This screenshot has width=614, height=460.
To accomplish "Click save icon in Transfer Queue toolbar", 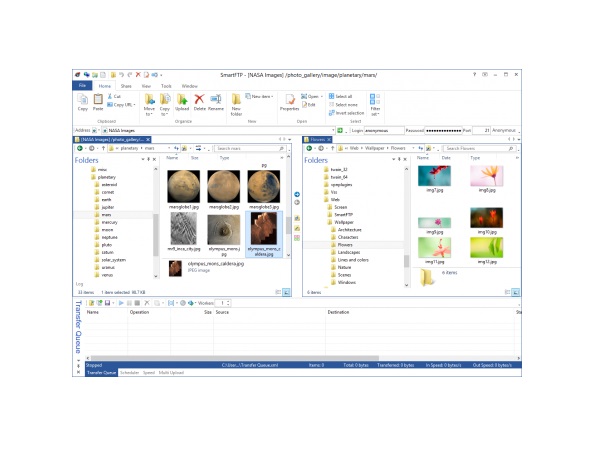I will click(107, 303).
